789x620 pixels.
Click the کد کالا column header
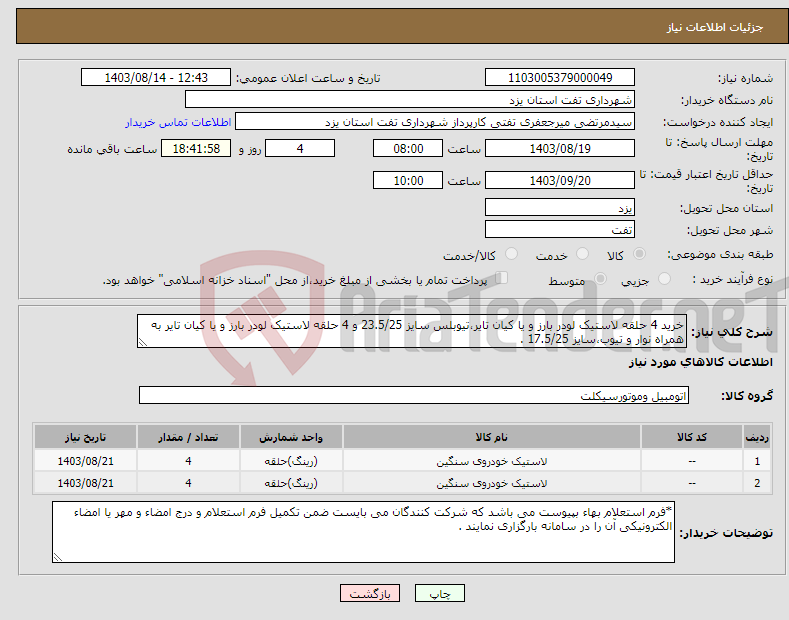coord(691,437)
